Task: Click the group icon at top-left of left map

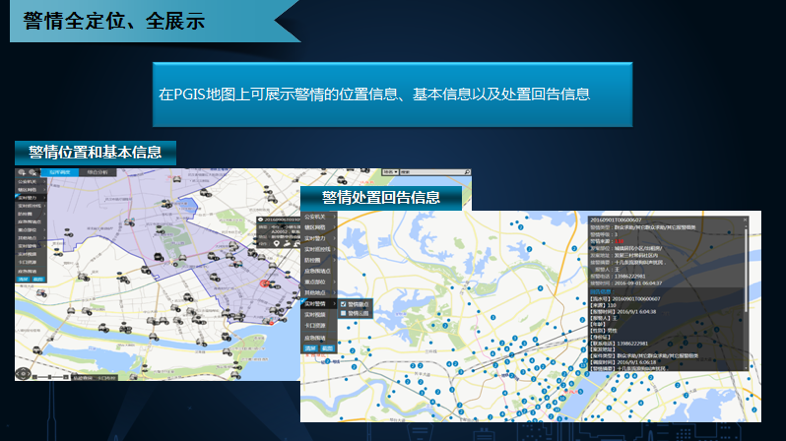Action: click(22, 173)
